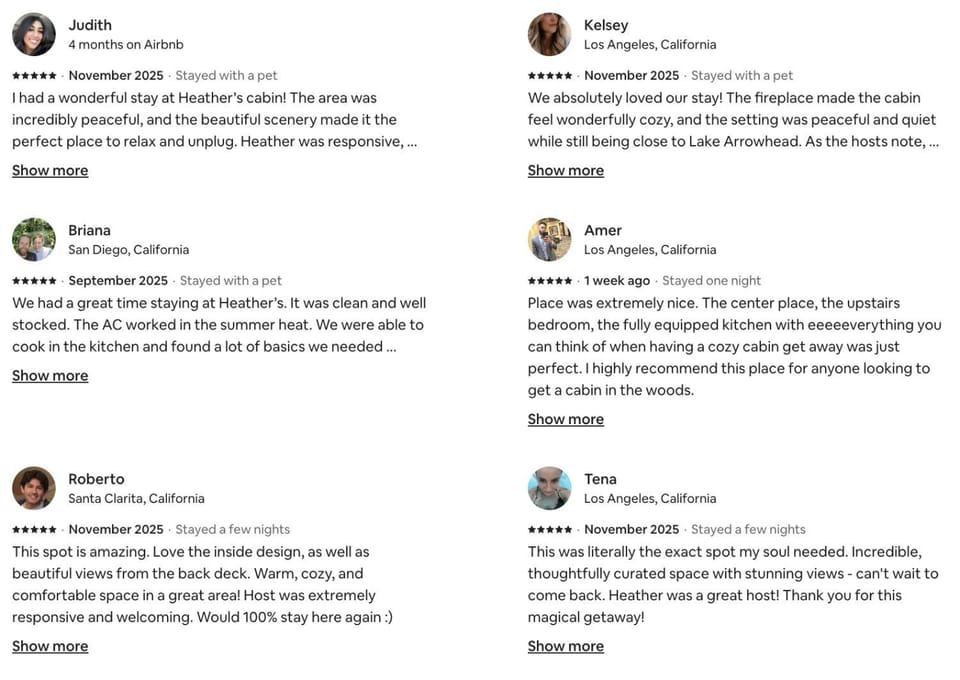
Task: Expand Briana's full review text
Action: coord(50,376)
